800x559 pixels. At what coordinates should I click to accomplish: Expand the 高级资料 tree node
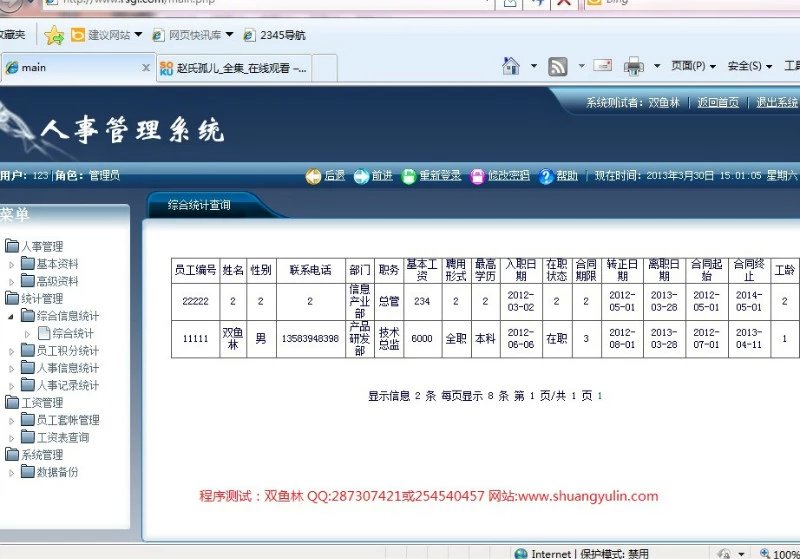click(x=11, y=282)
